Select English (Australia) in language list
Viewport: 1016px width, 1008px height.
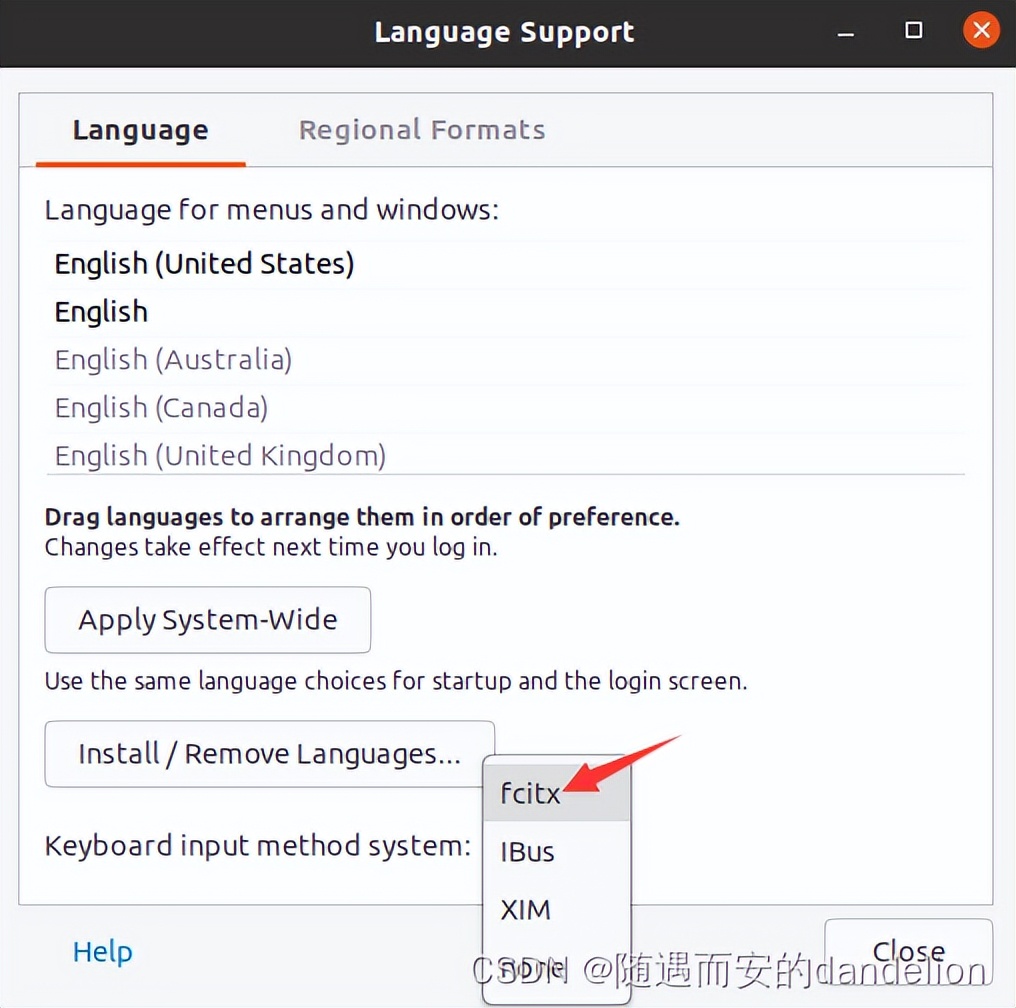pyautogui.click(x=172, y=359)
